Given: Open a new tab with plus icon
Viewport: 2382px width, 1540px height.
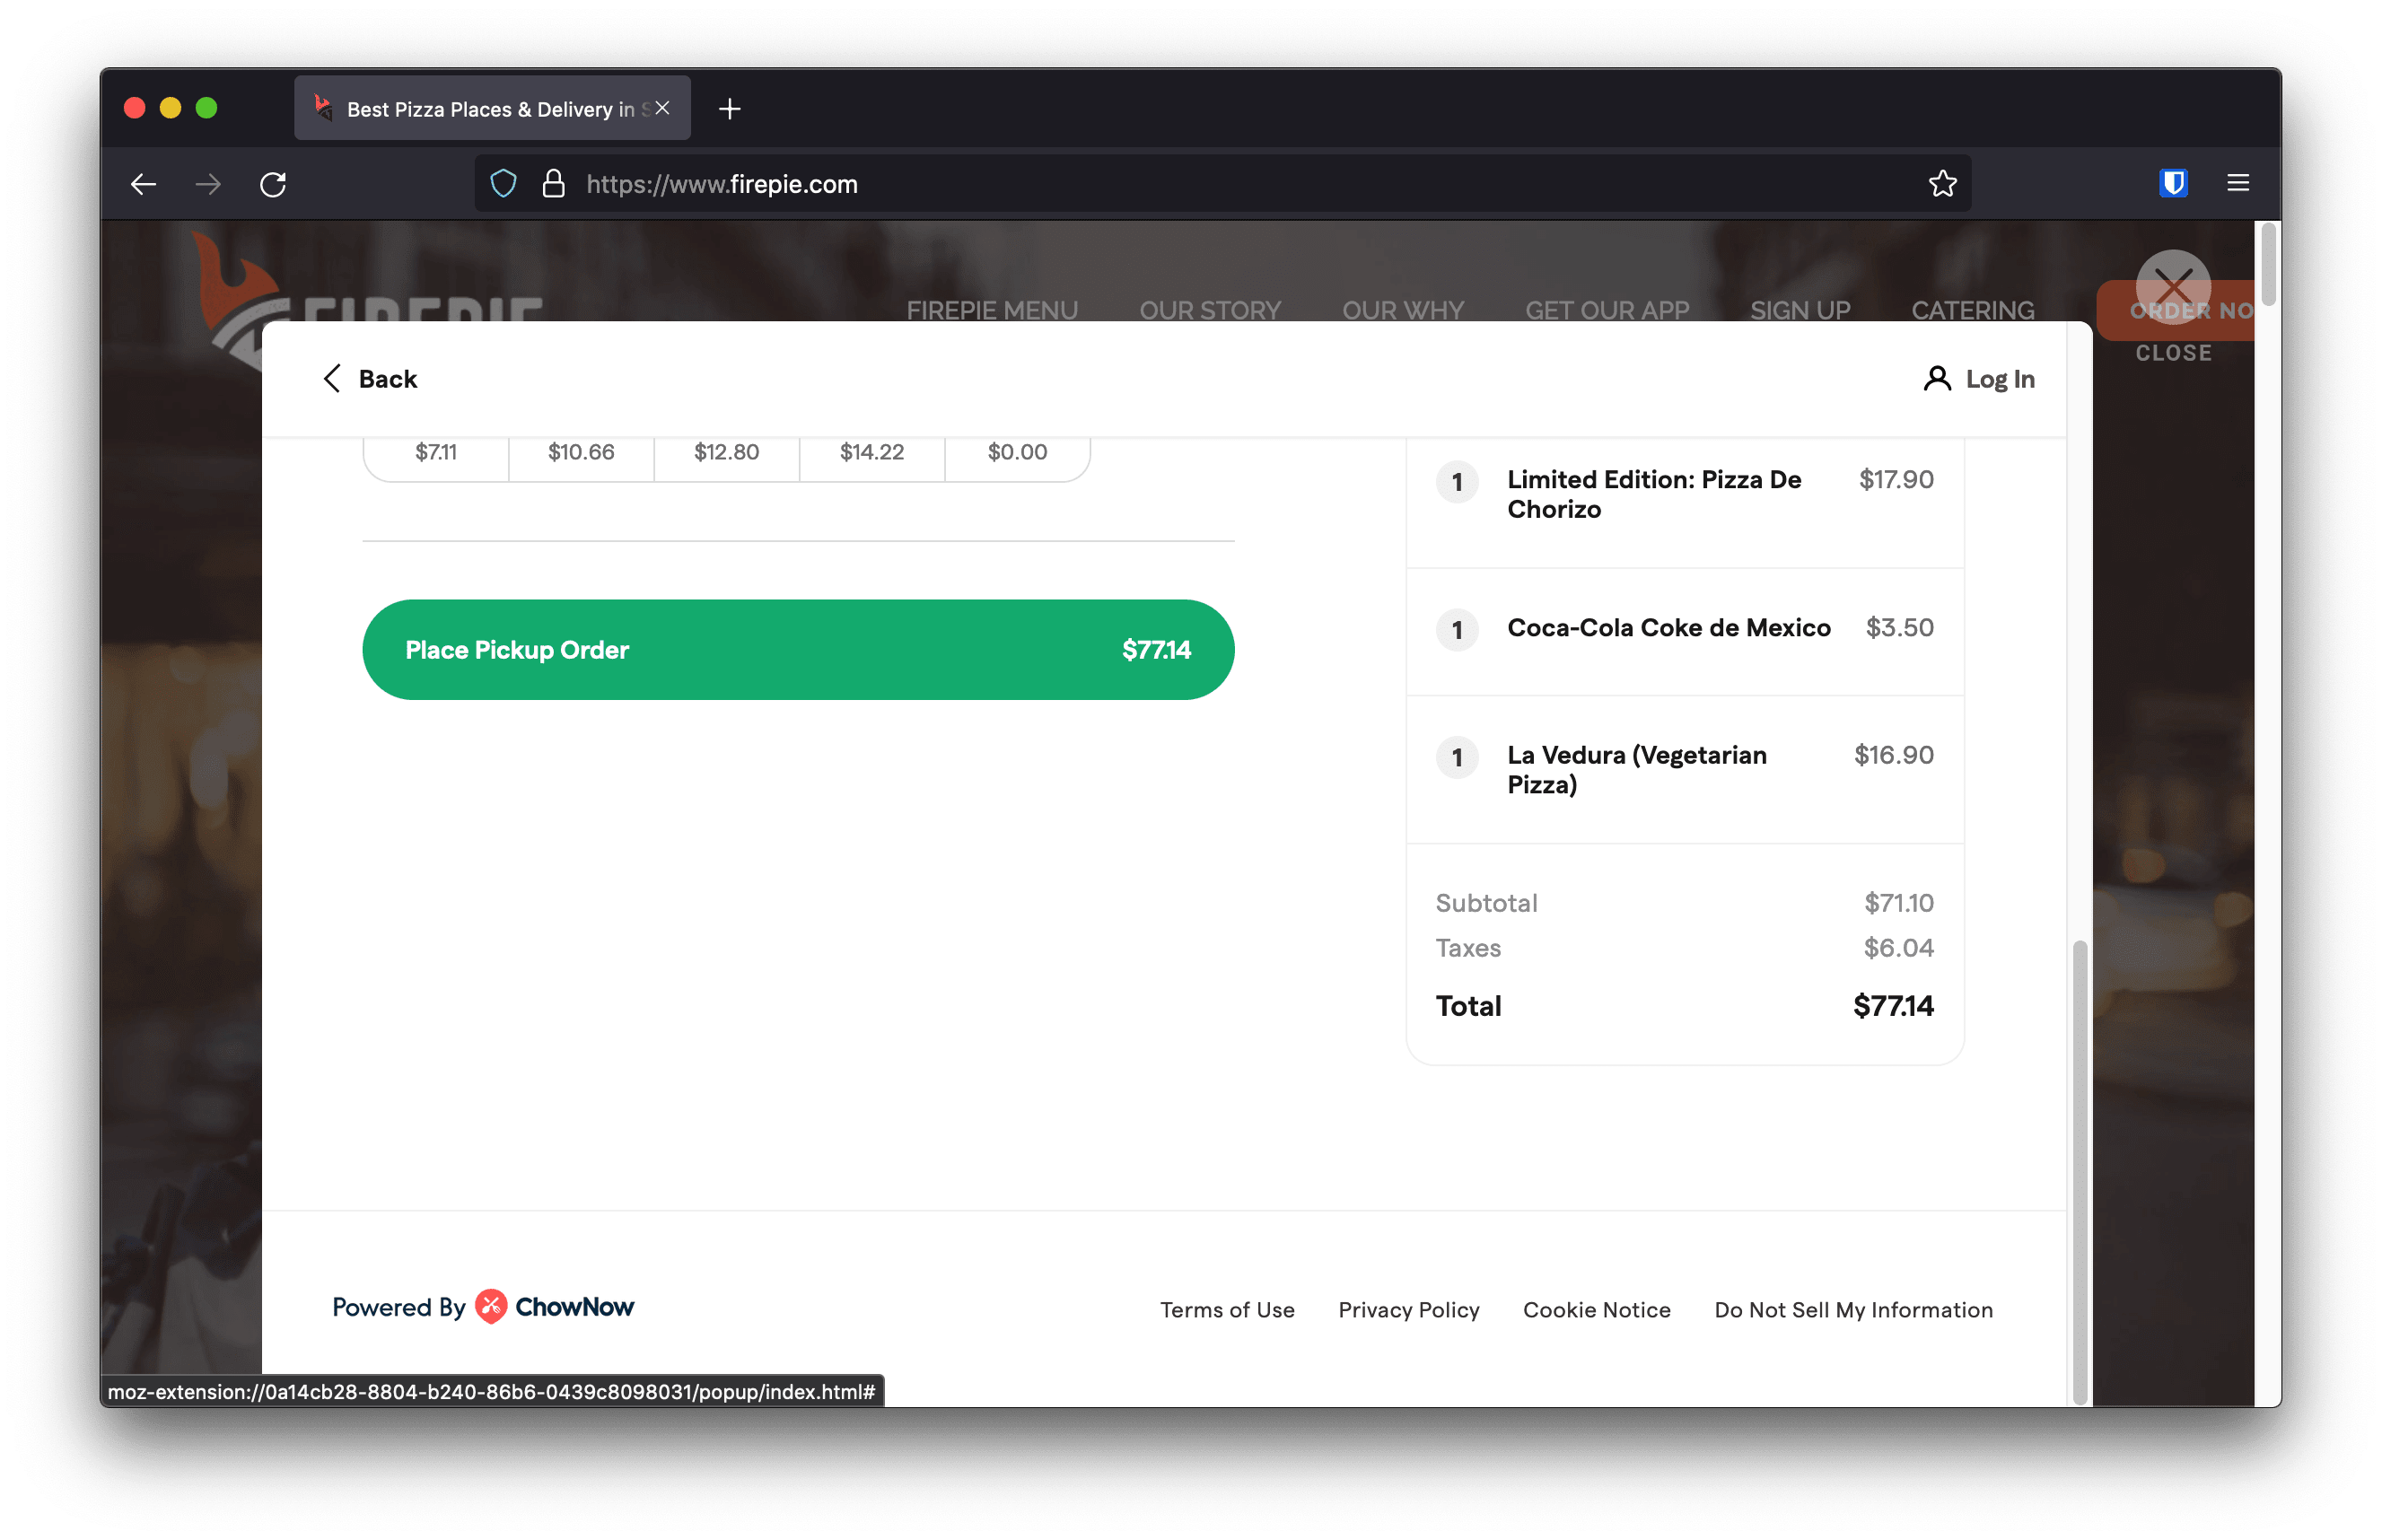Looking at the screenshot, I should (x=730, y=109).
